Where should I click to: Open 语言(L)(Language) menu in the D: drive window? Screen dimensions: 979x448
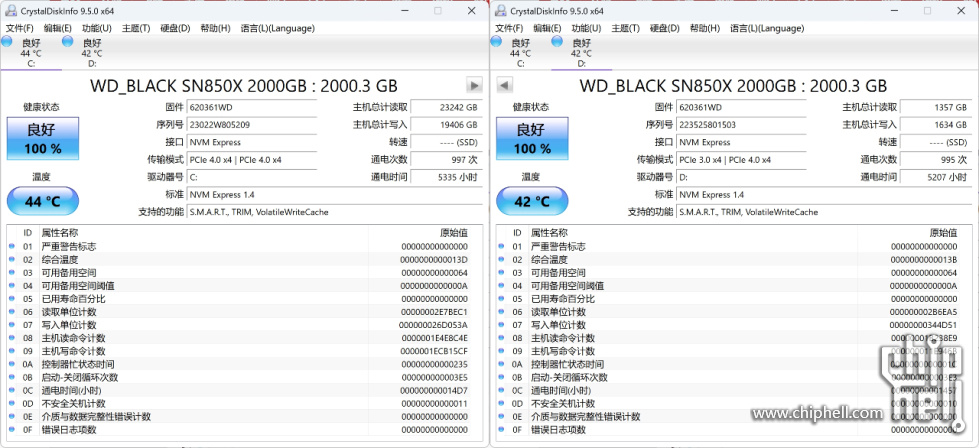(767, 28)
